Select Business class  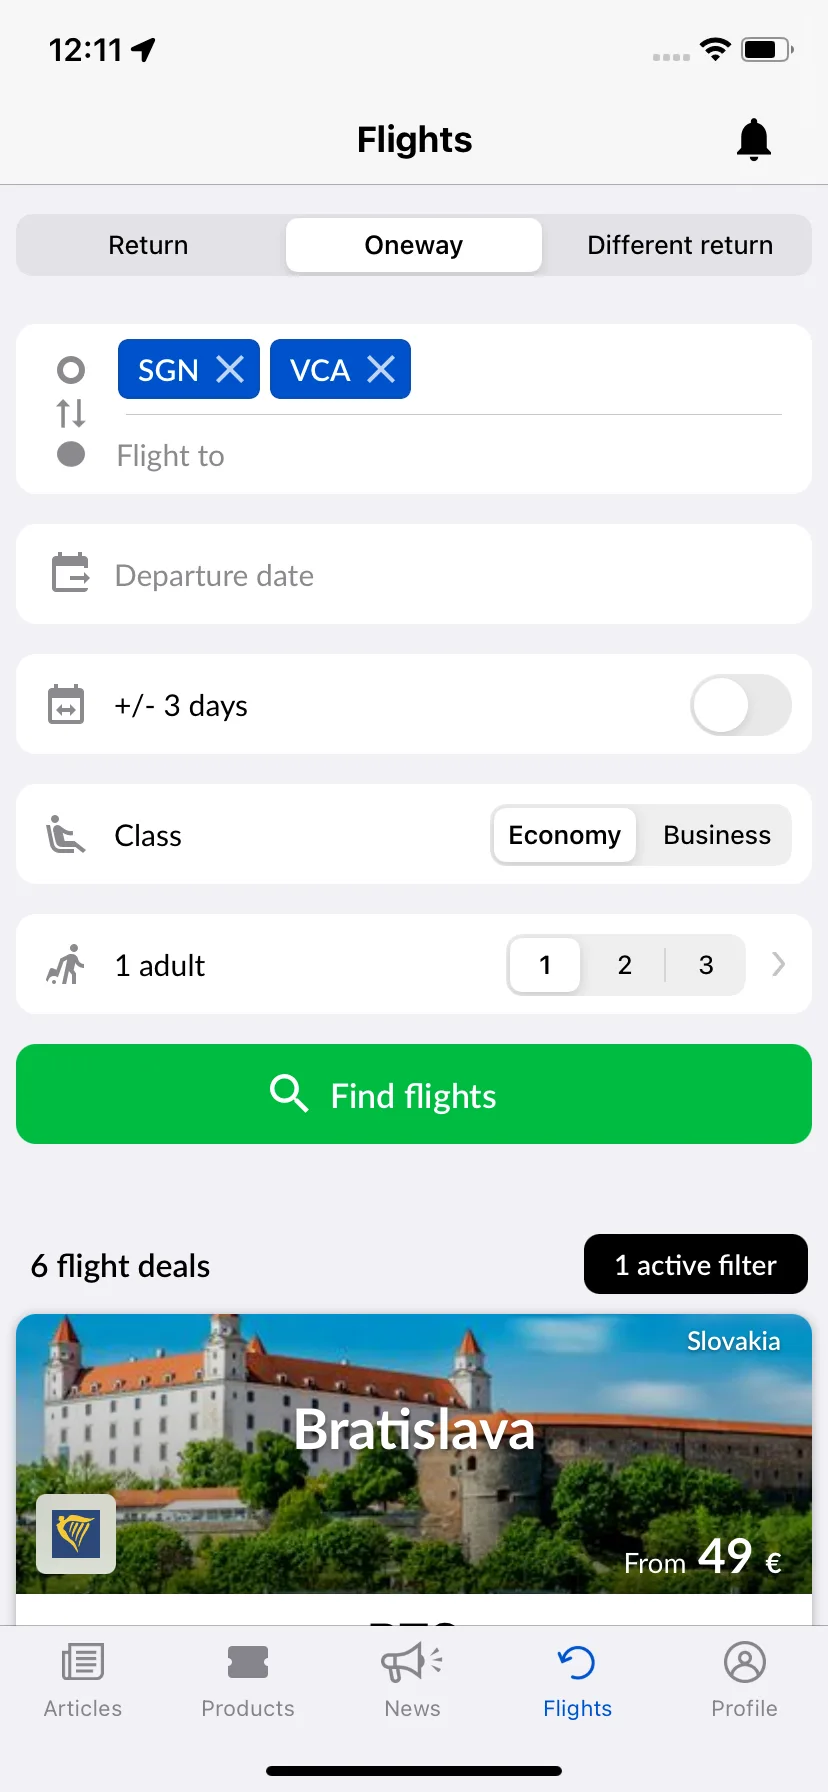point(717,835)
